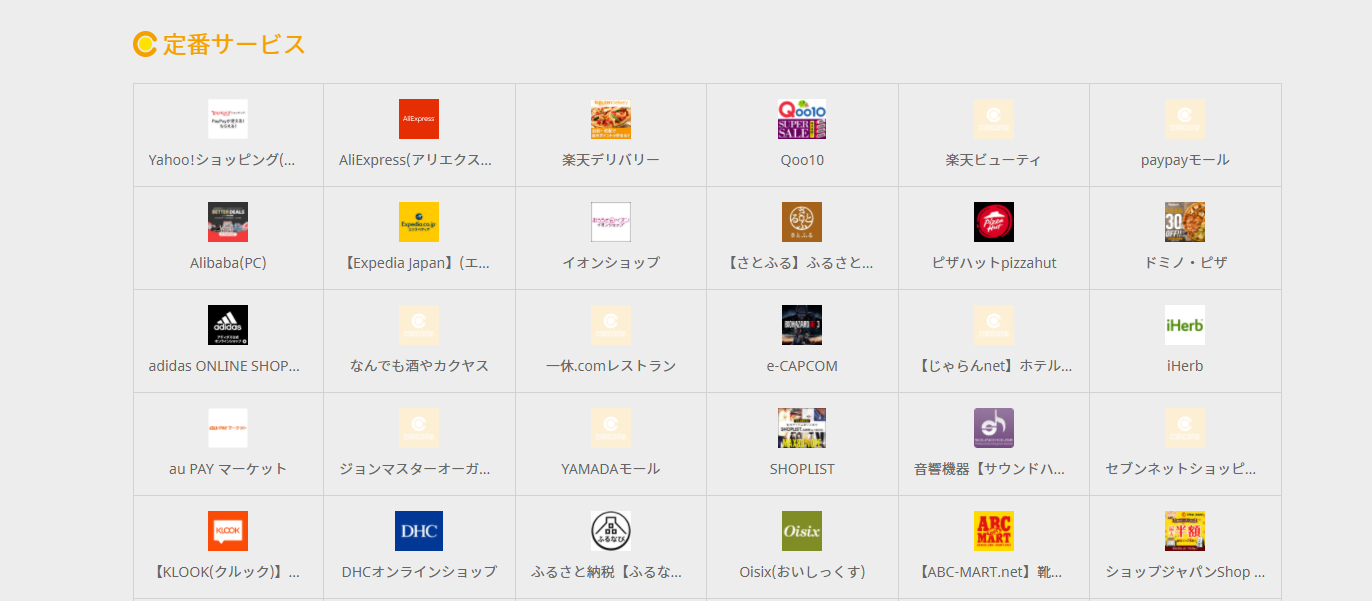The height and width of the screenshot is (601, 1372).
Task: Select the イオンショップ logo icon
Action: (611, 222)
